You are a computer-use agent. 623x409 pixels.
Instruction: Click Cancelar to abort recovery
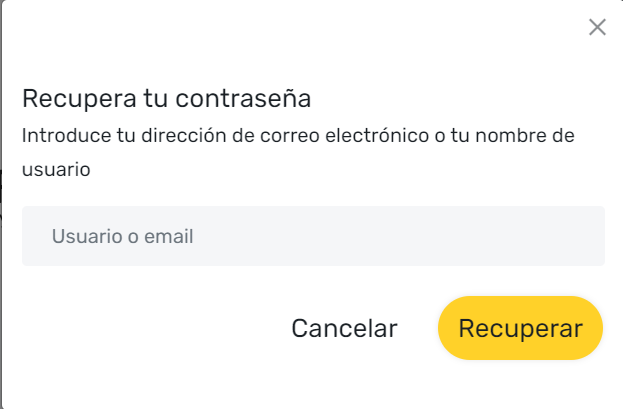(344, 328)
